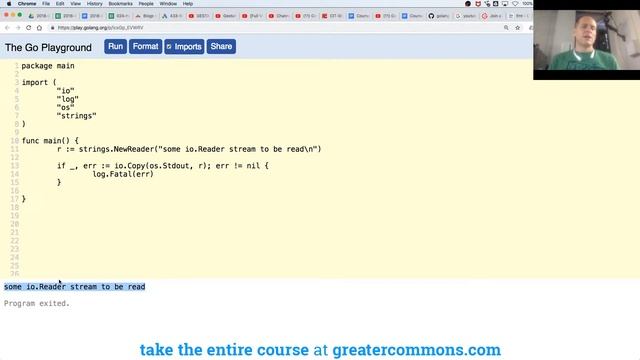This screenshot has height=360, width=640.
Task: Click the AirPlay display icon in menu bar
Action: (x=505, y=4)
